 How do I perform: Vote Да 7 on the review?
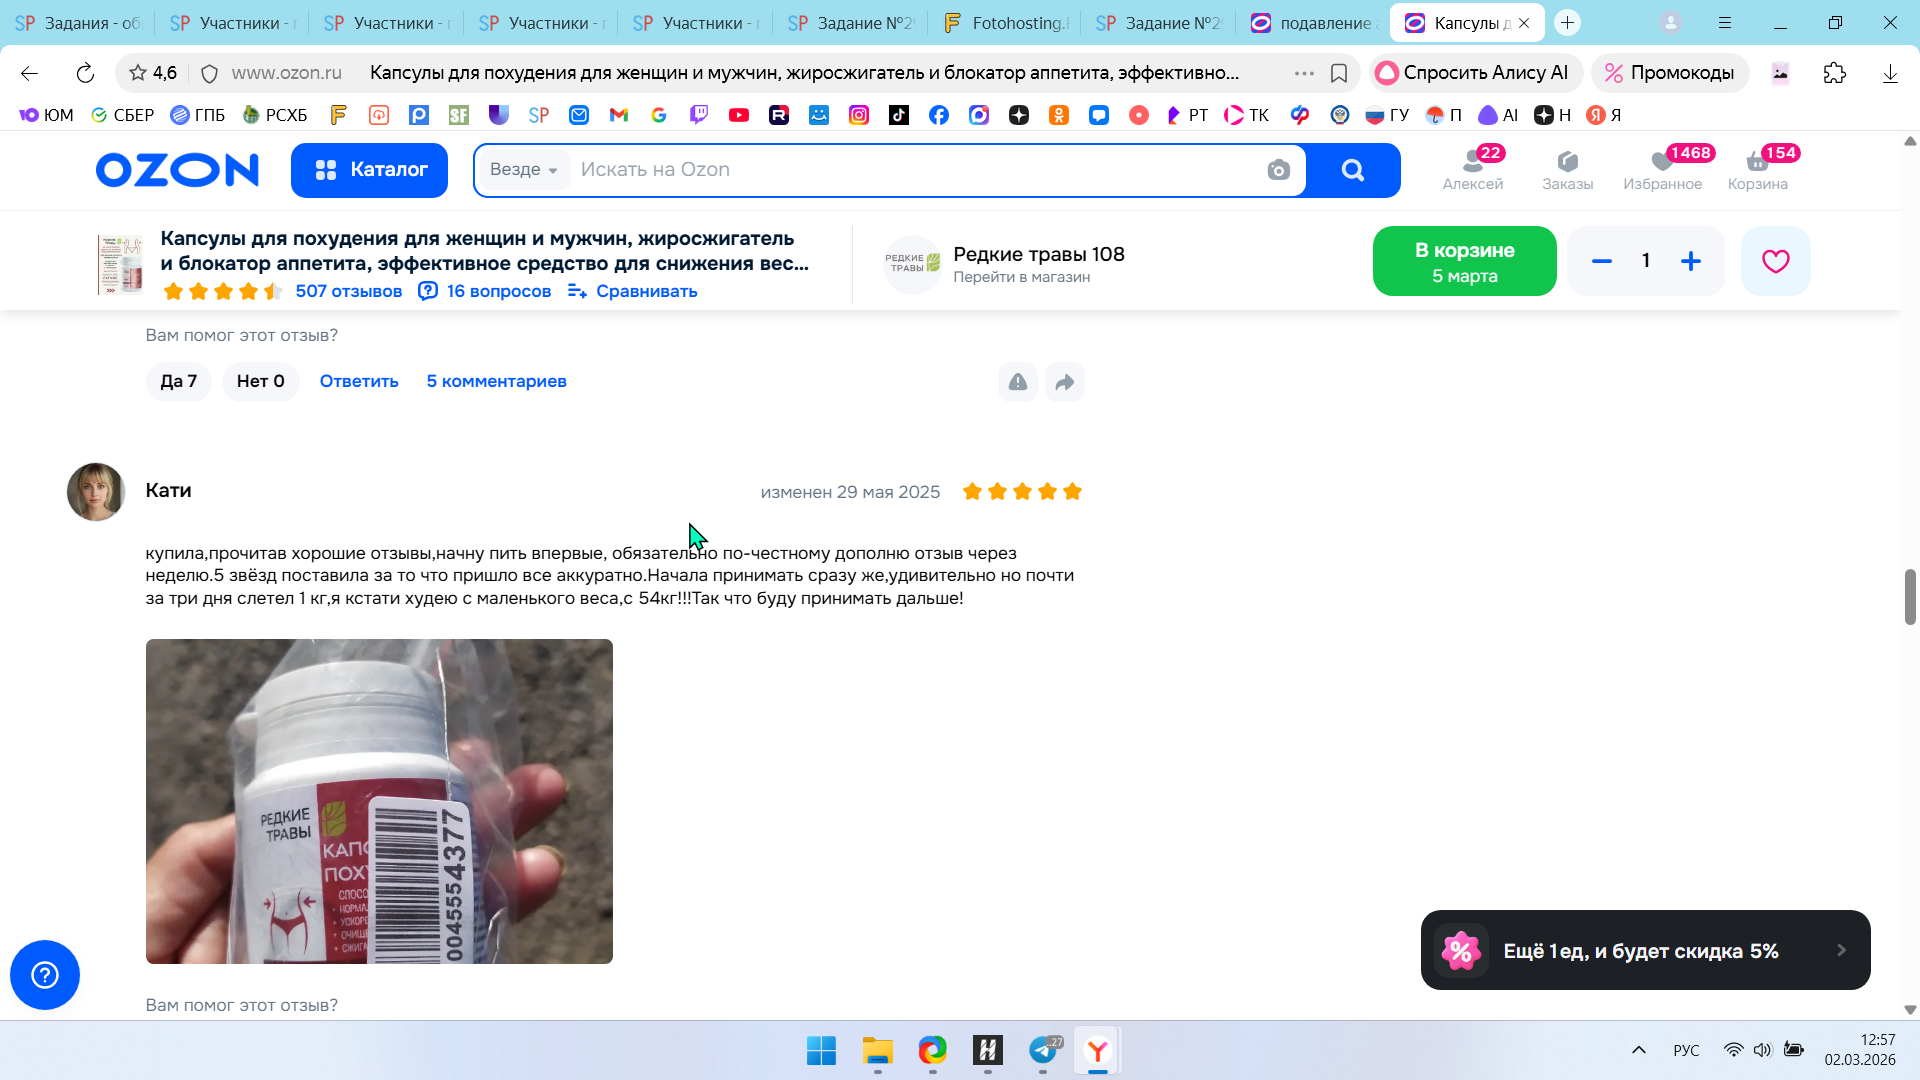tap(178, 381)
